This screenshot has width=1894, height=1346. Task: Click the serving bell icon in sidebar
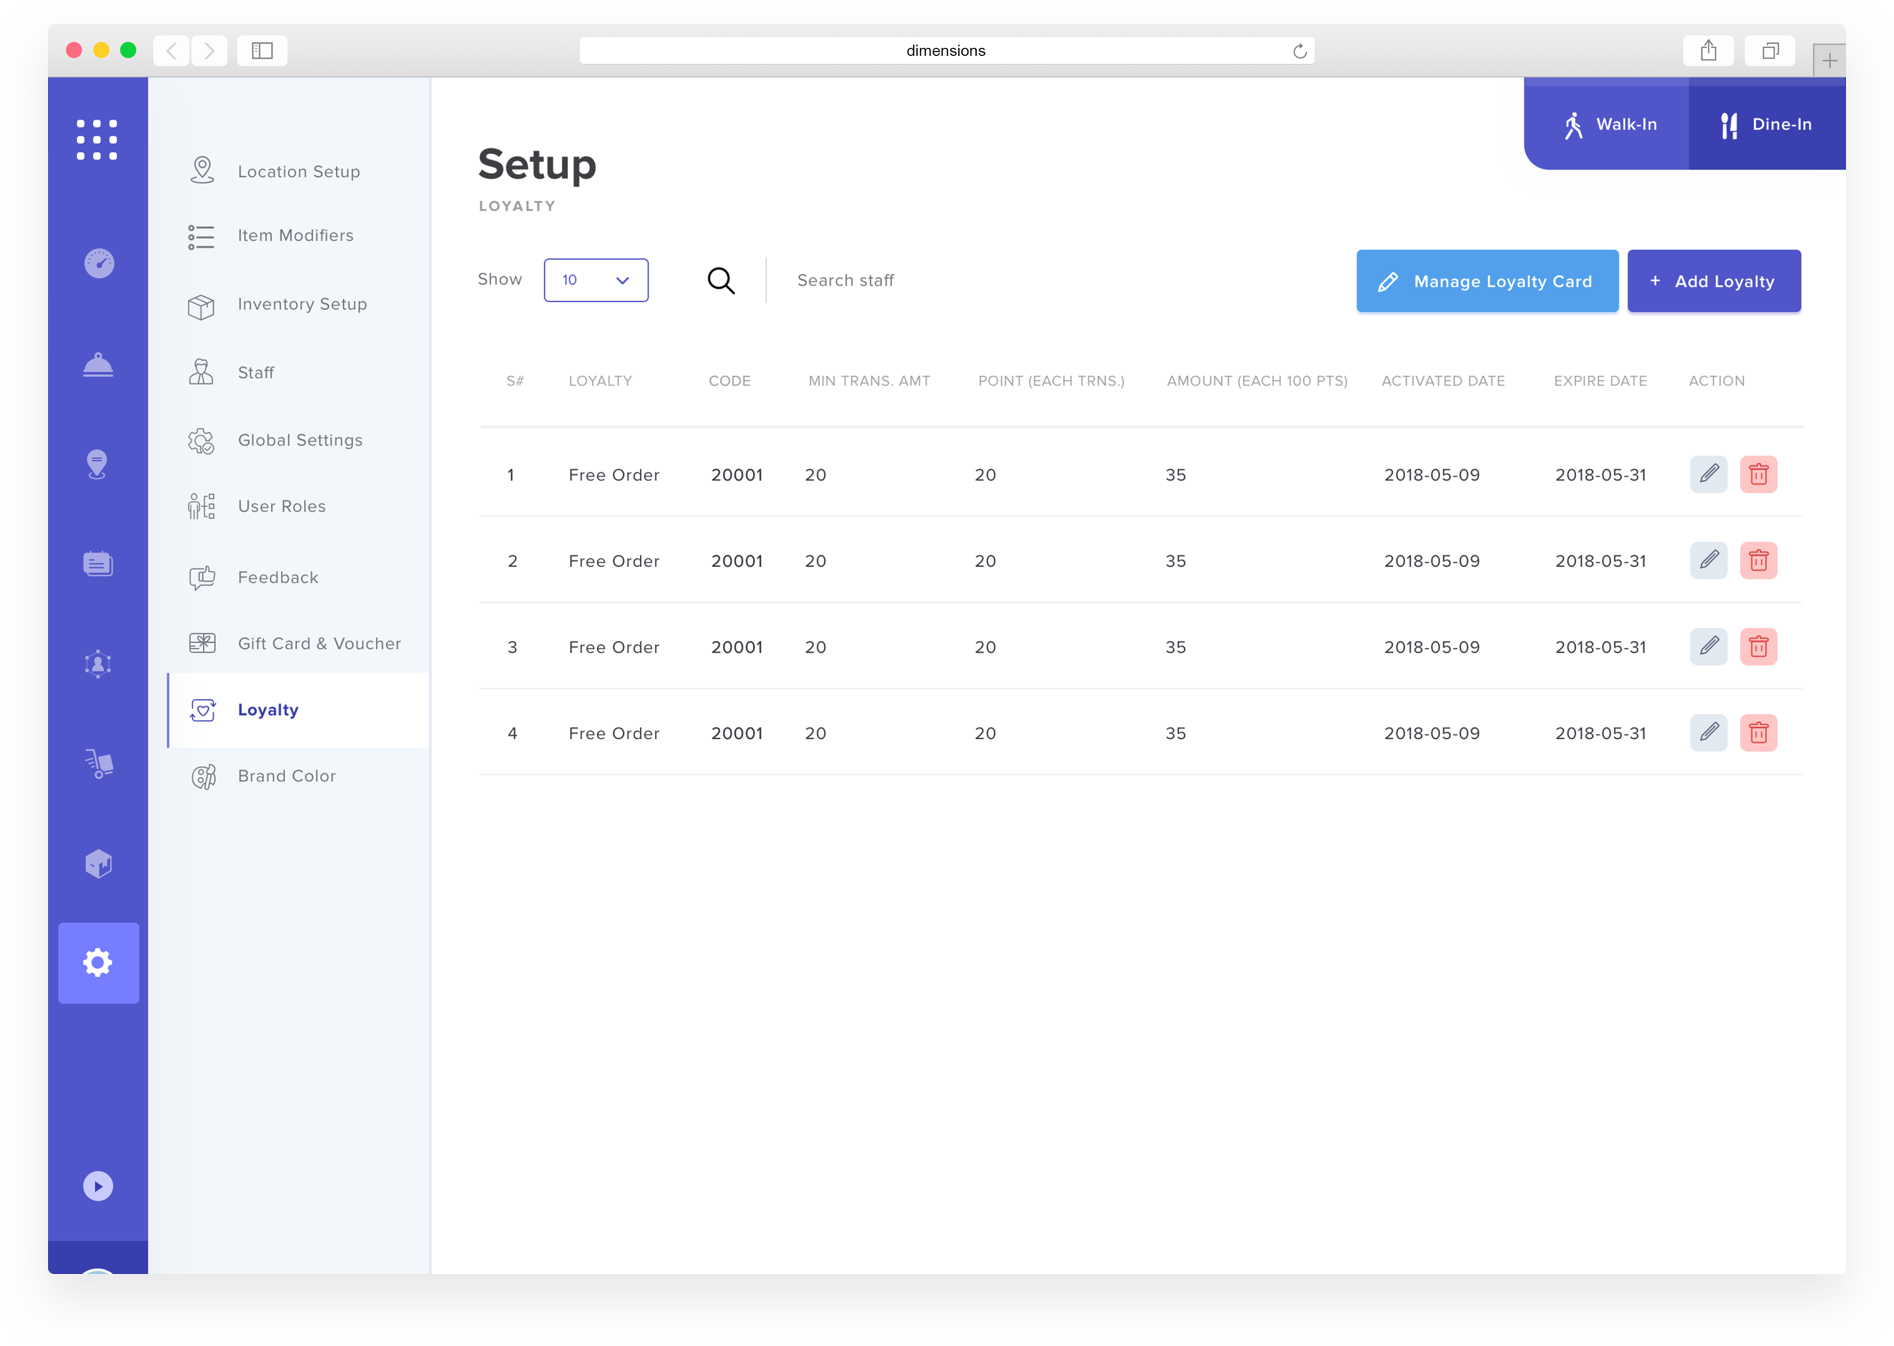coord(98,365)
